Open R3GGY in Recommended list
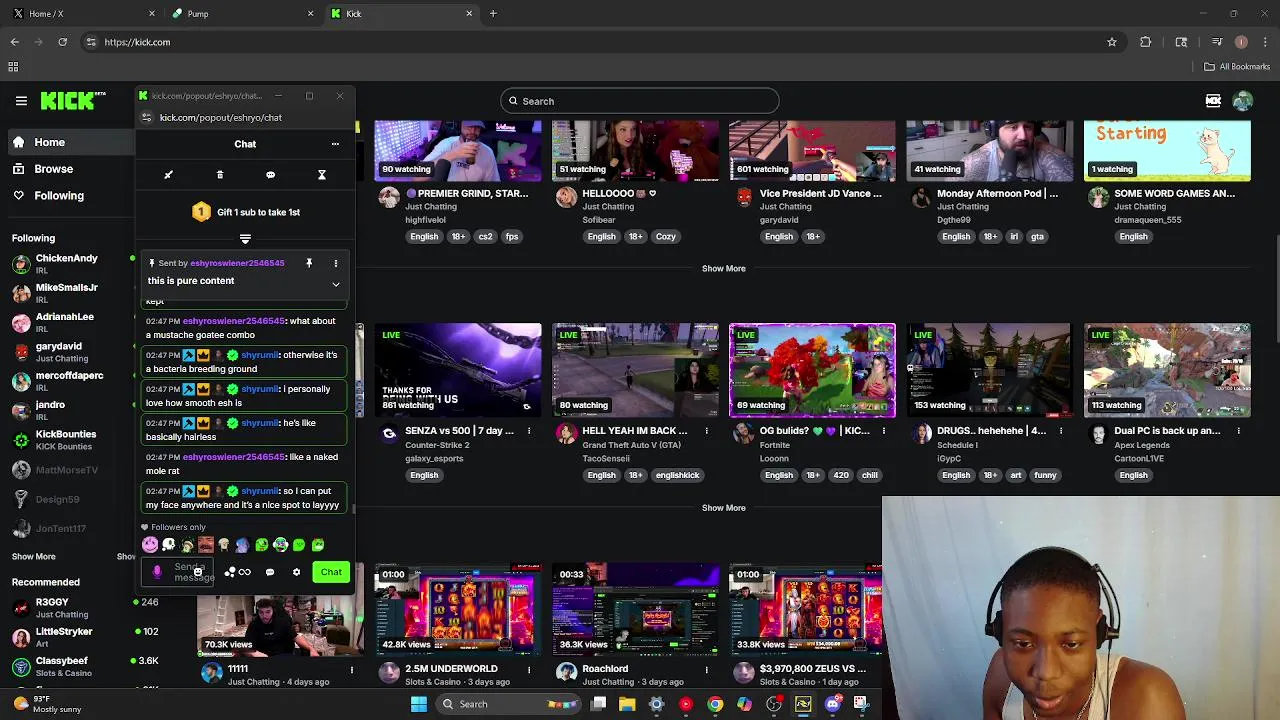 pyautogui.click(x=66, y=608)
